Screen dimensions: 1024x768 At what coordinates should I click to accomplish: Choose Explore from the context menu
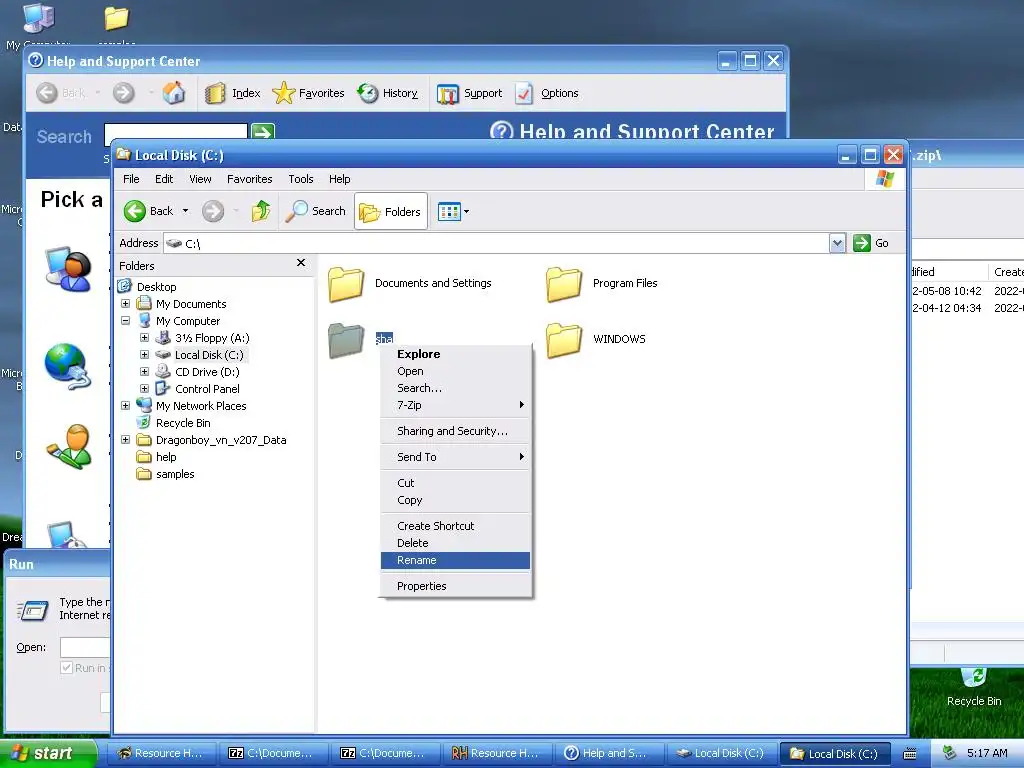click(x=455, y=354)
